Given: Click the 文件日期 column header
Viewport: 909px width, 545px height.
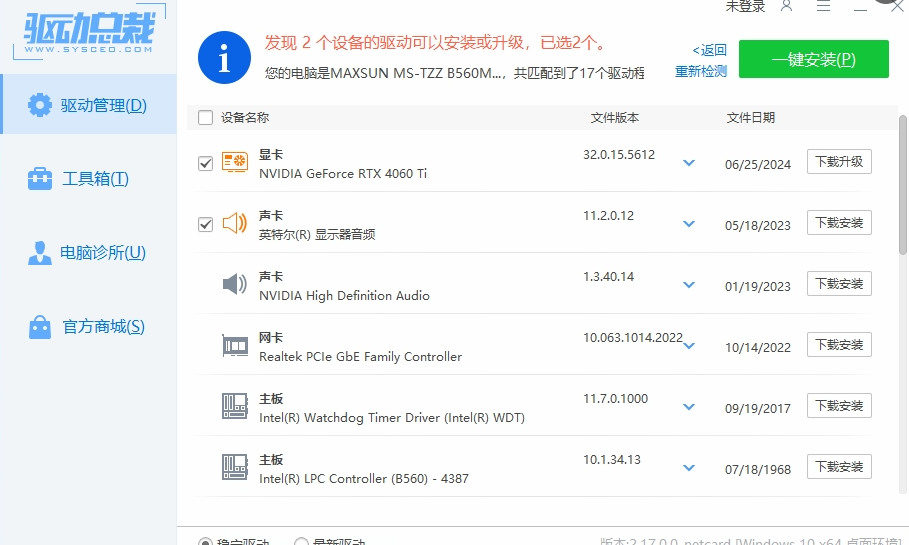Looking at the screenshot, I should (x=751, y=118).
